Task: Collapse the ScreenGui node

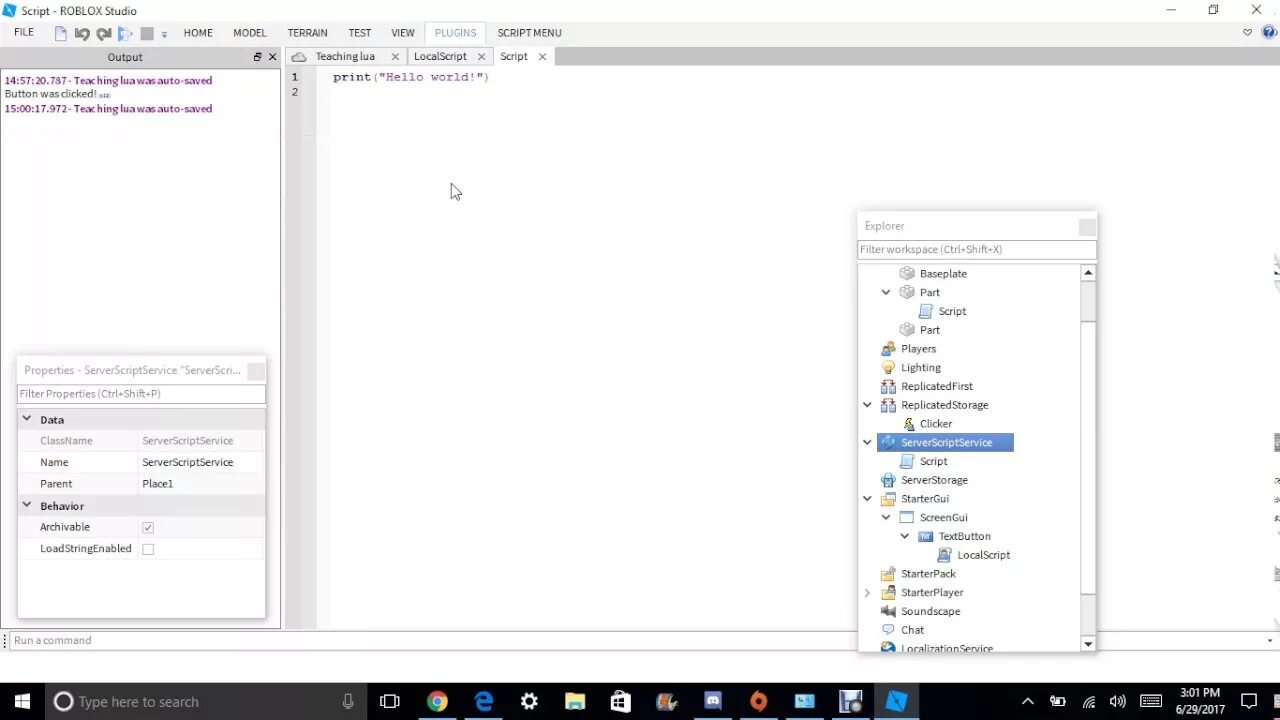Action: point(886,518)
